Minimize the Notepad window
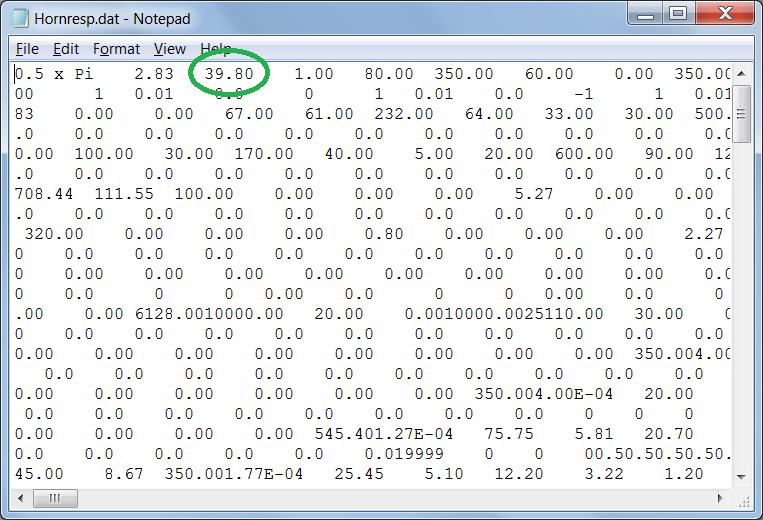The width and height of the screenshot is (763, 520). point(645,14)
